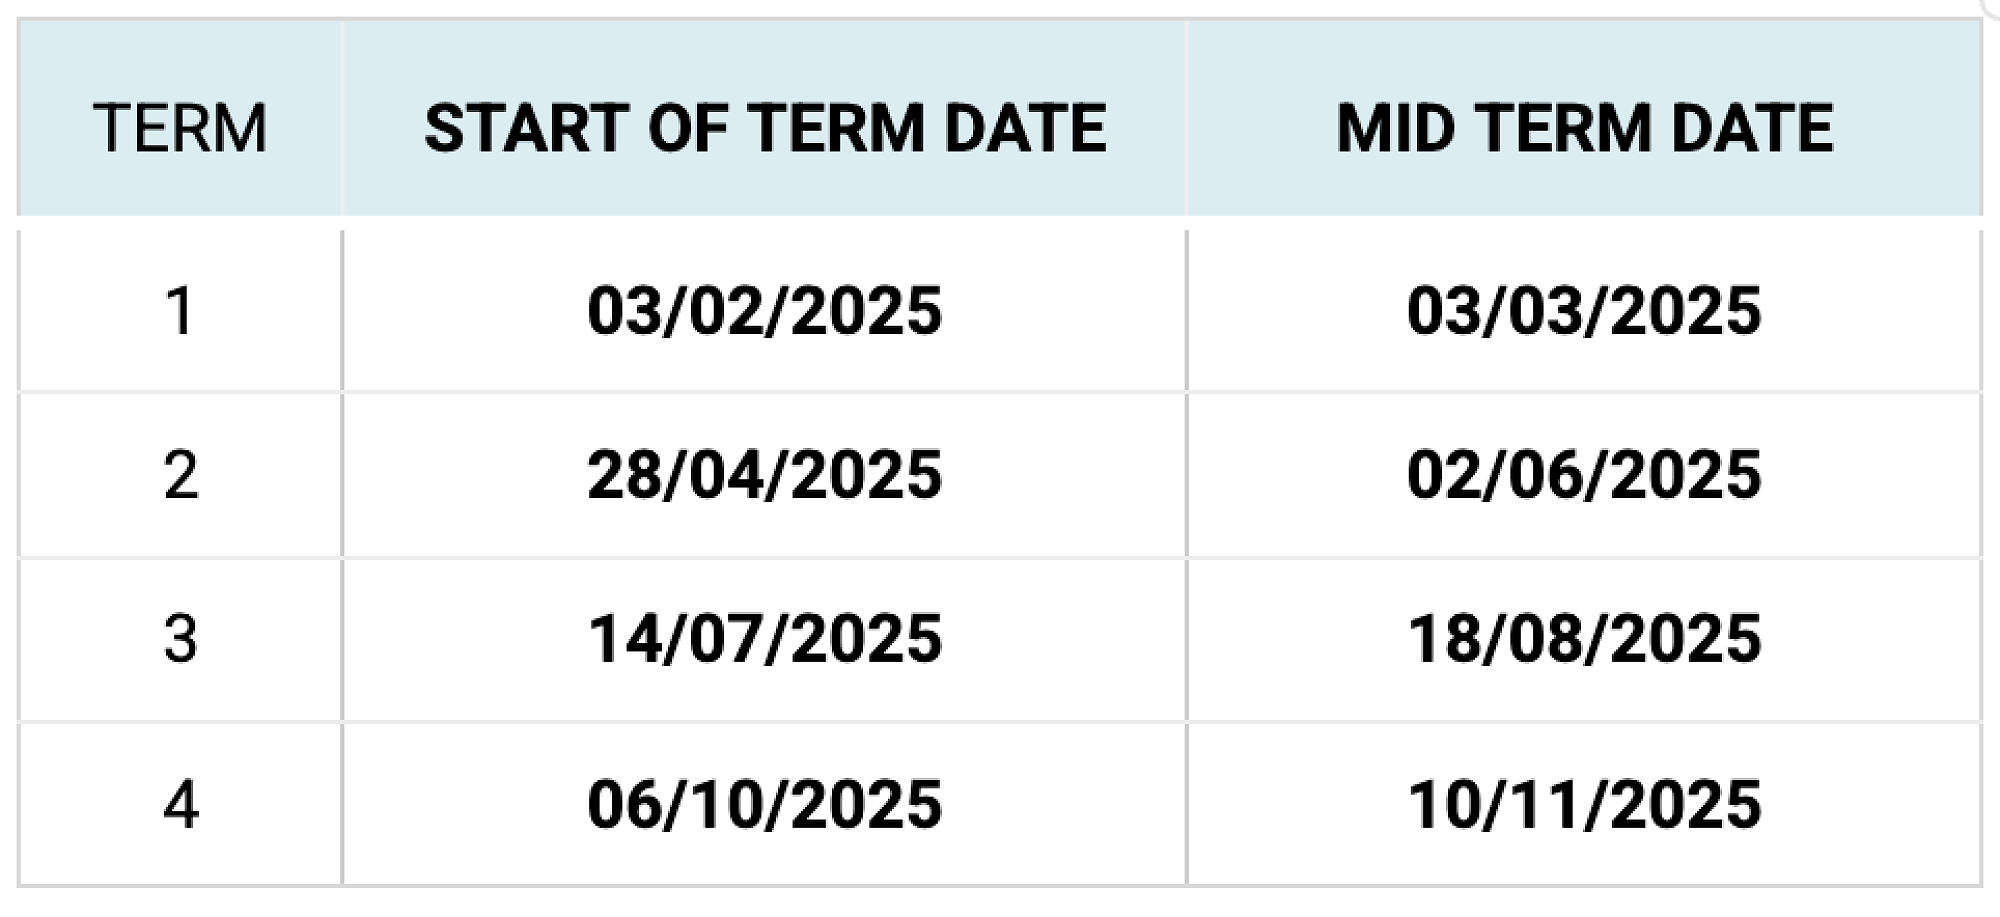Click the TERM column header
Image resolution: width=2000 pixels, height=917 pixels.
coord(180,128)
